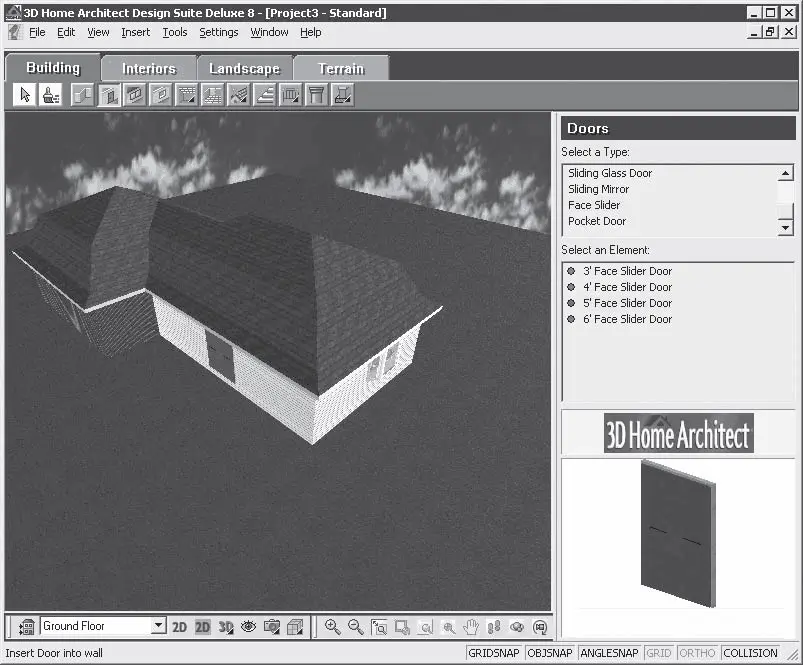Select 5' Face Slider Door element
The height and width of the screenshot is (665, 803).
pos(627,303)
